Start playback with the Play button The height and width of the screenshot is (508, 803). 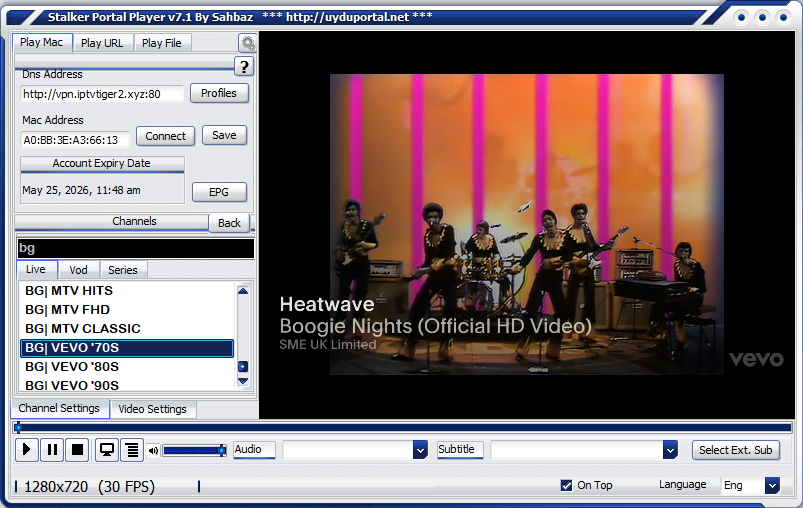[27, 450]
